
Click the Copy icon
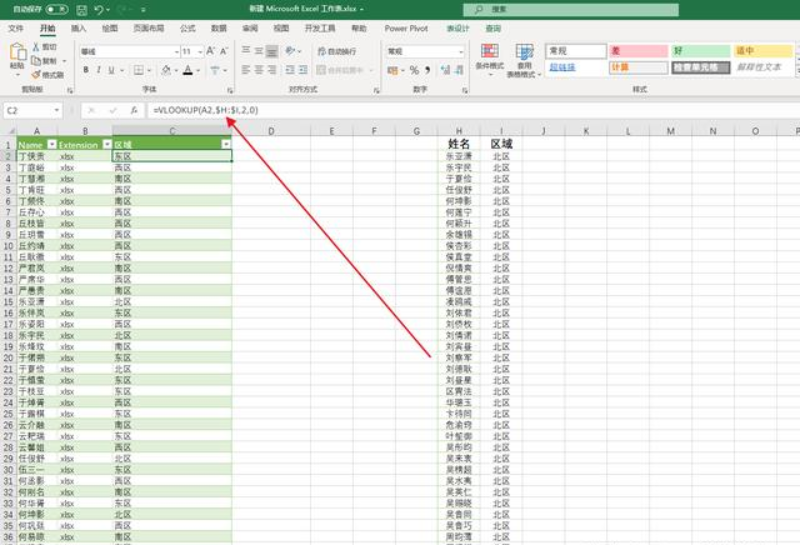pos(36,61)
